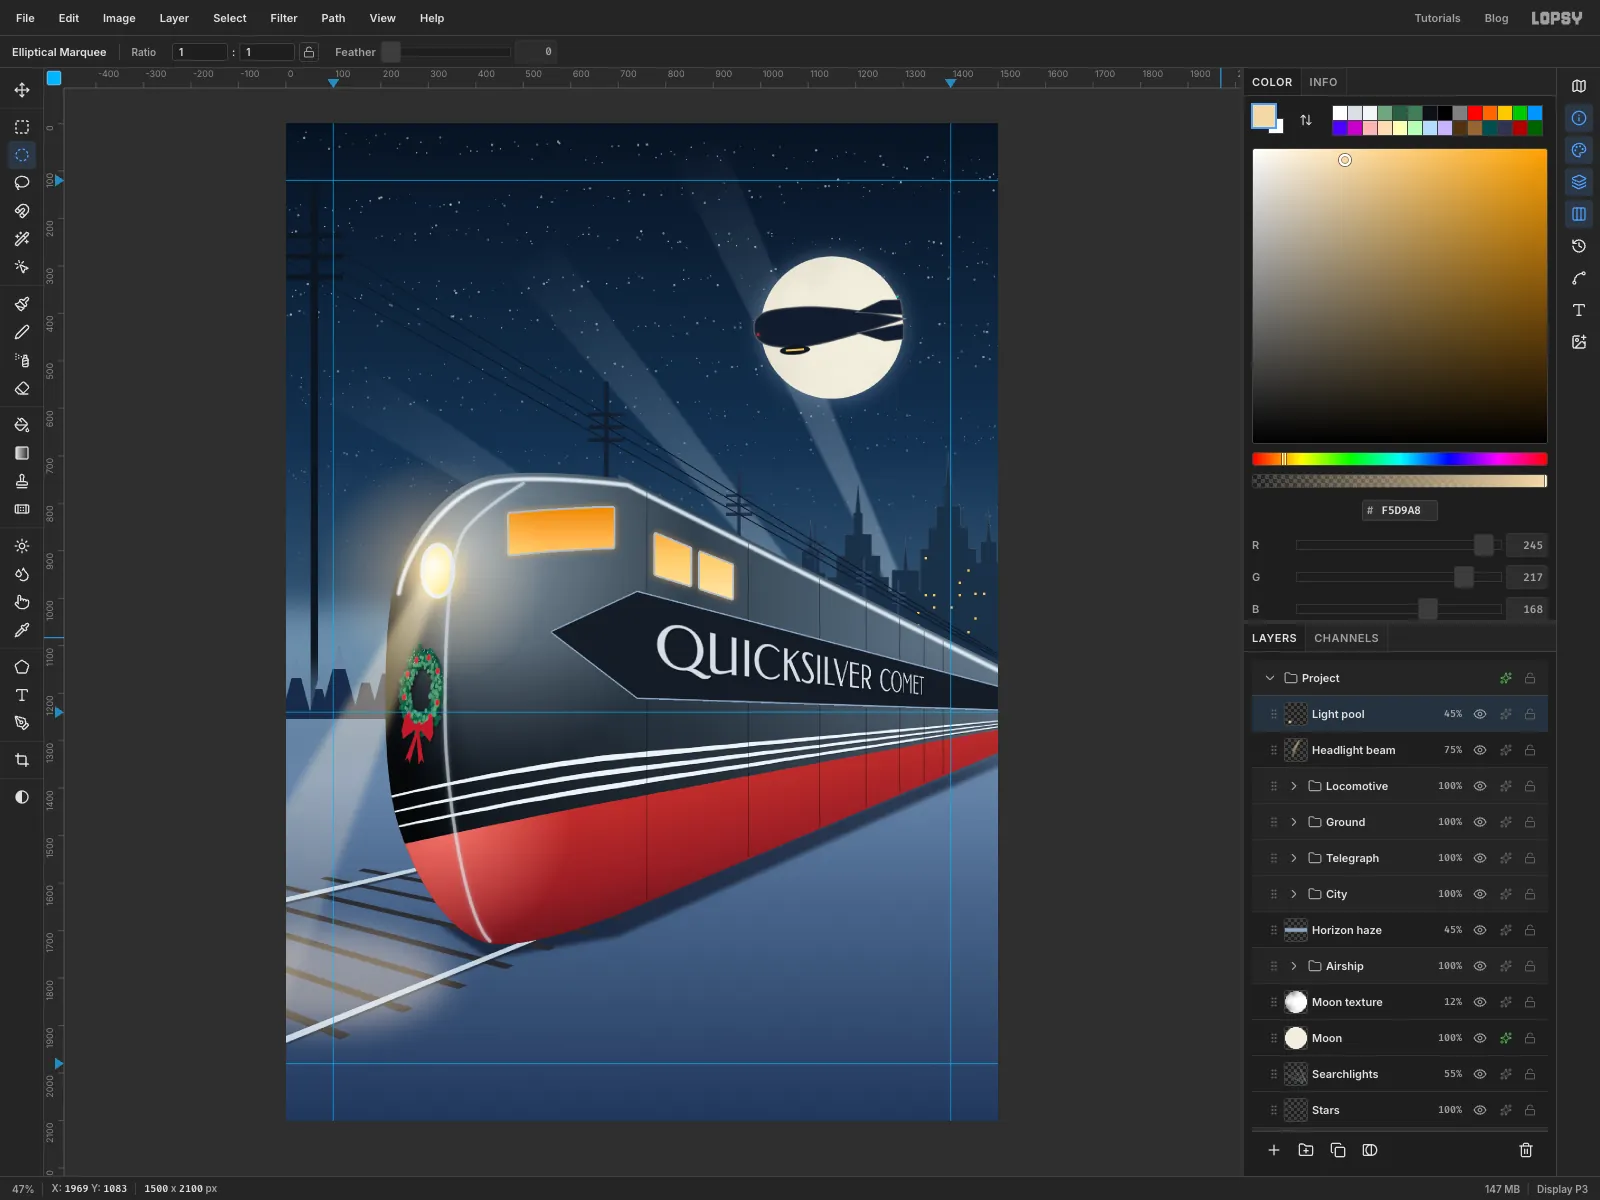
Task: Click the hex color input field
Action: coord(1400,510)
